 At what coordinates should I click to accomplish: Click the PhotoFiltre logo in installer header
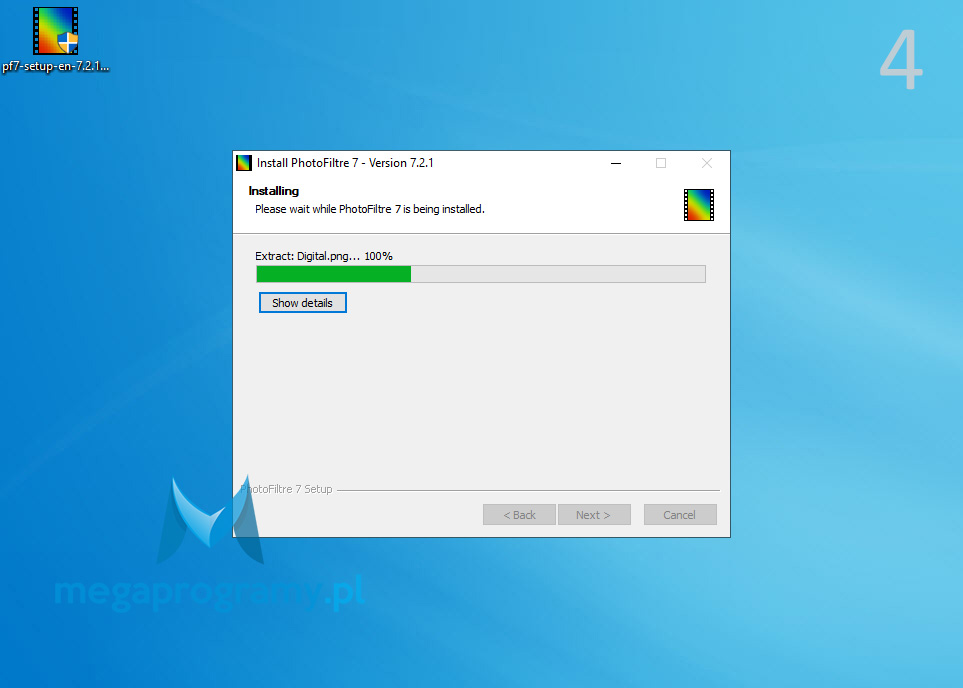[699, 205]
